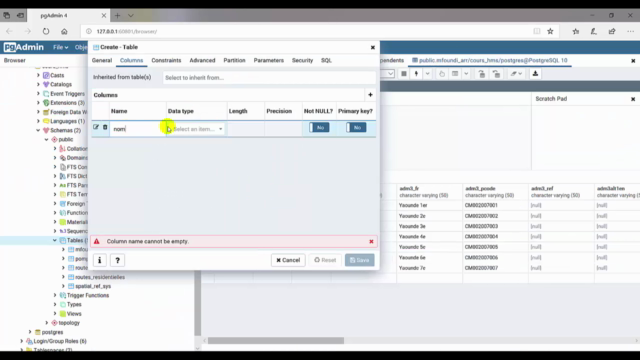Collapse the Tables node
Image resolution: width=640 pixels, height=360 pixels.
coord(55,240)
